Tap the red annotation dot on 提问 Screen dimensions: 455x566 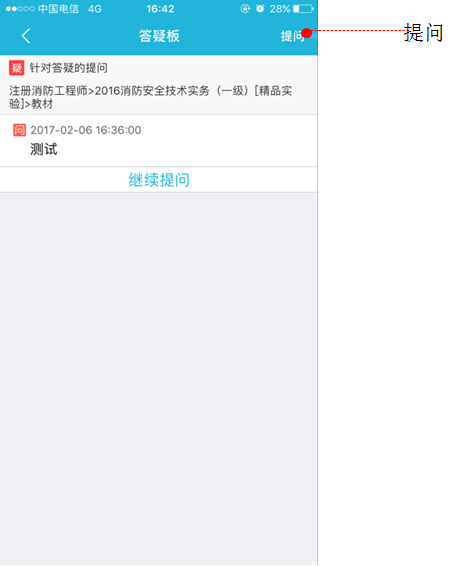tap(307, 33)
